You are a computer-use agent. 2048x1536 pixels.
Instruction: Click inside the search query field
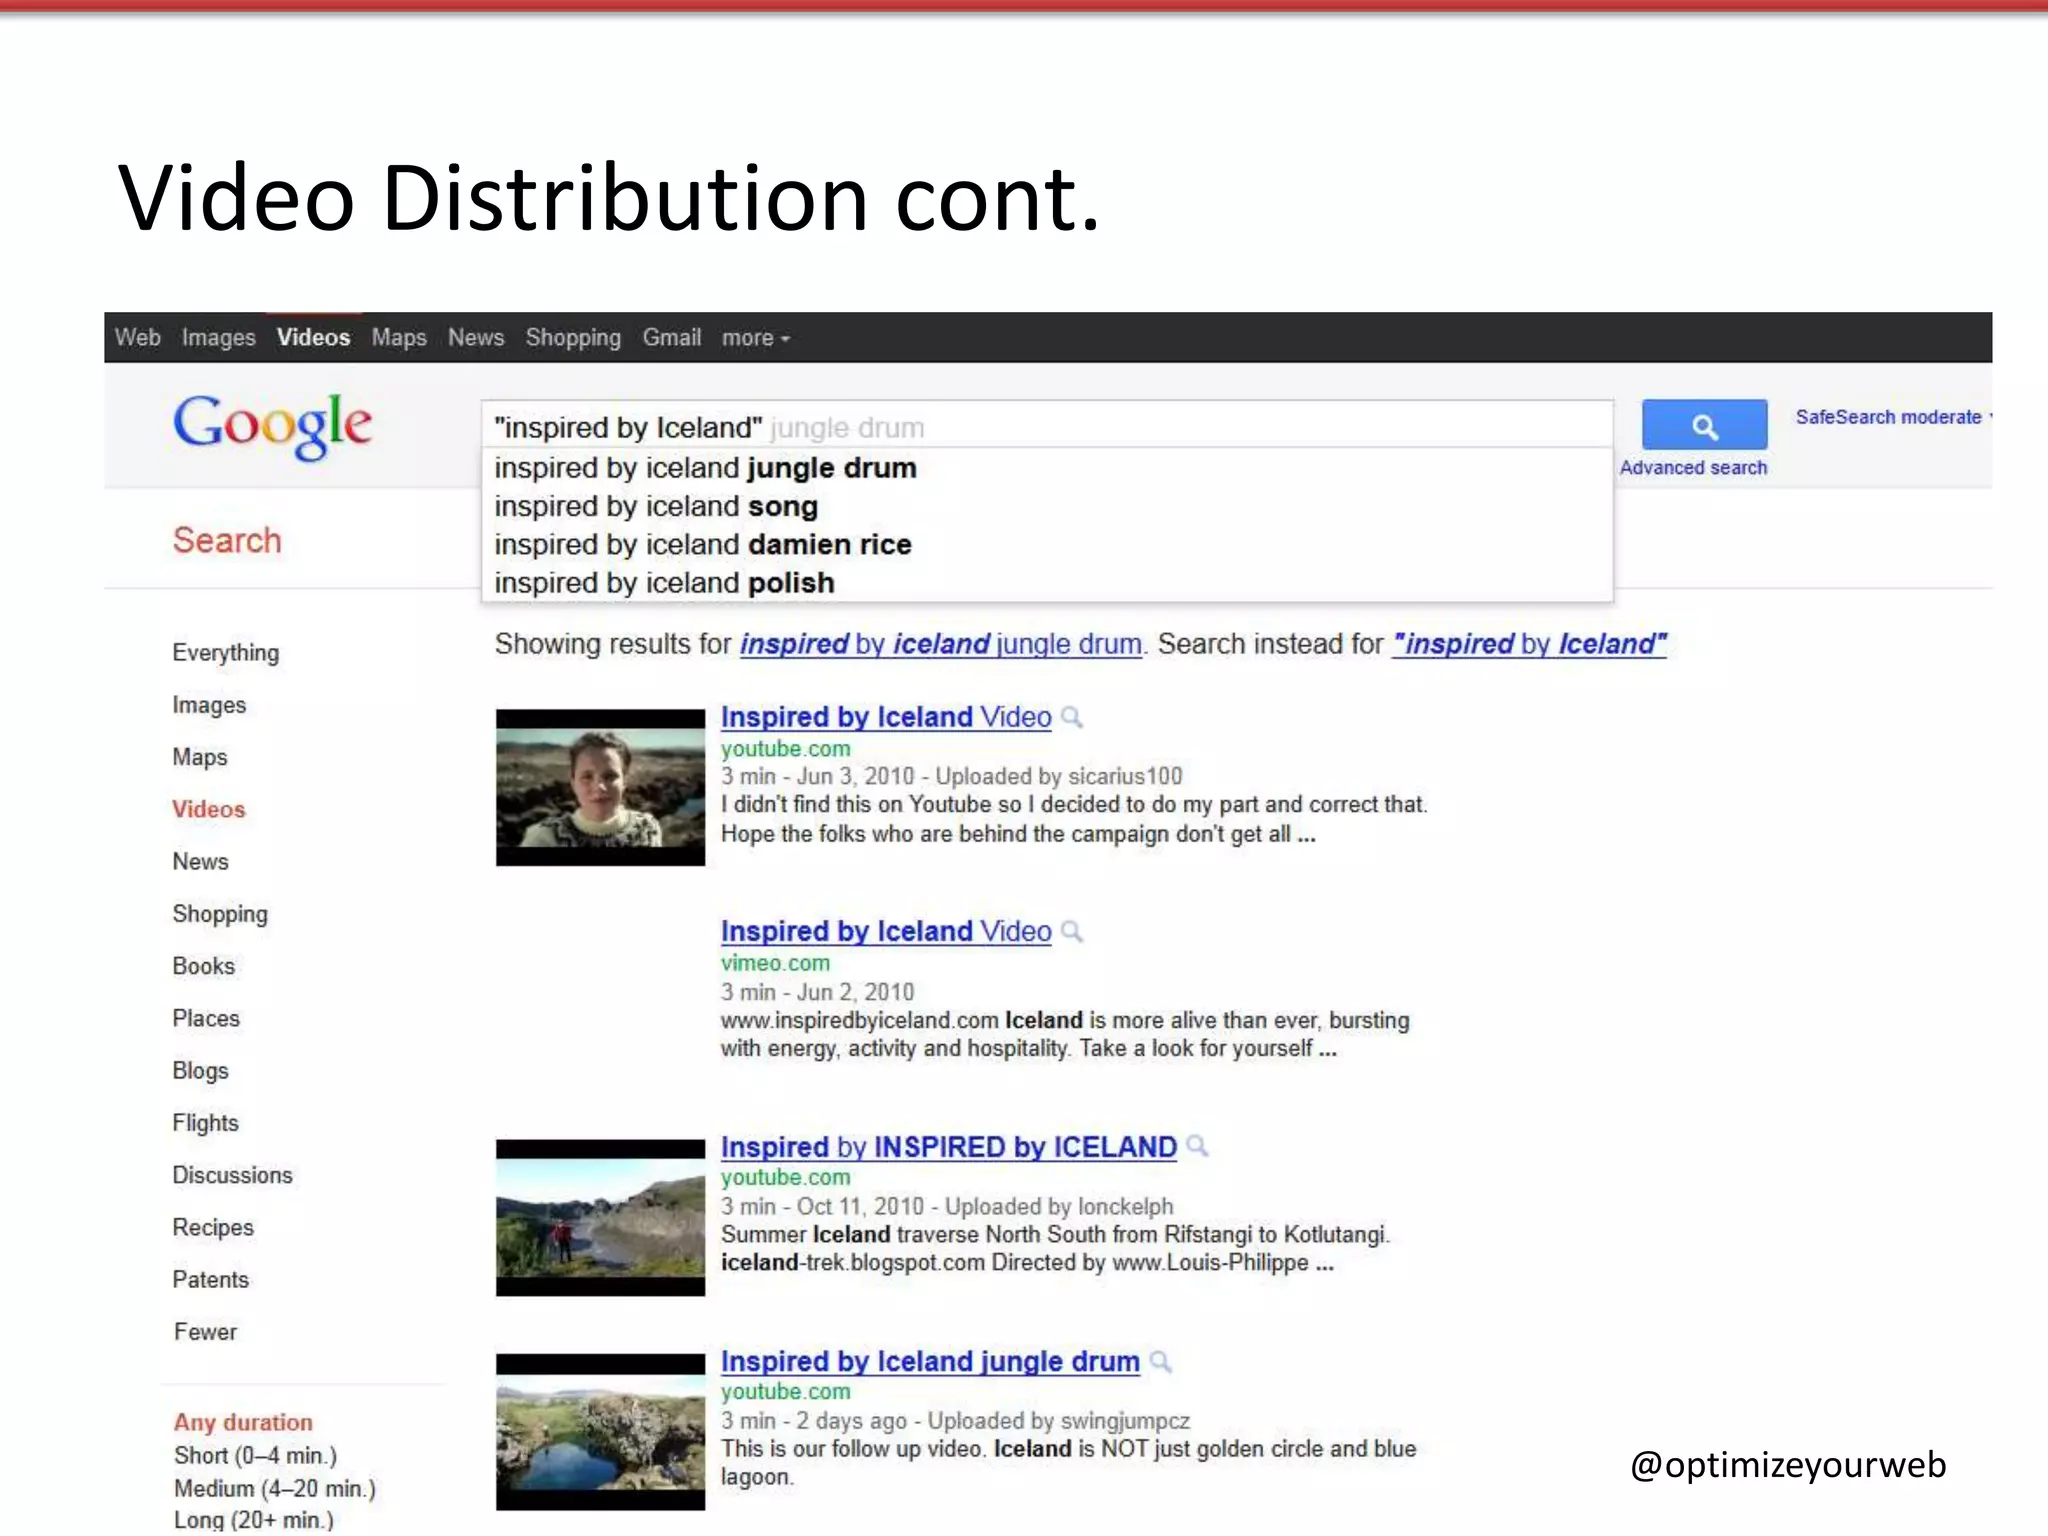pos(1047,427)
